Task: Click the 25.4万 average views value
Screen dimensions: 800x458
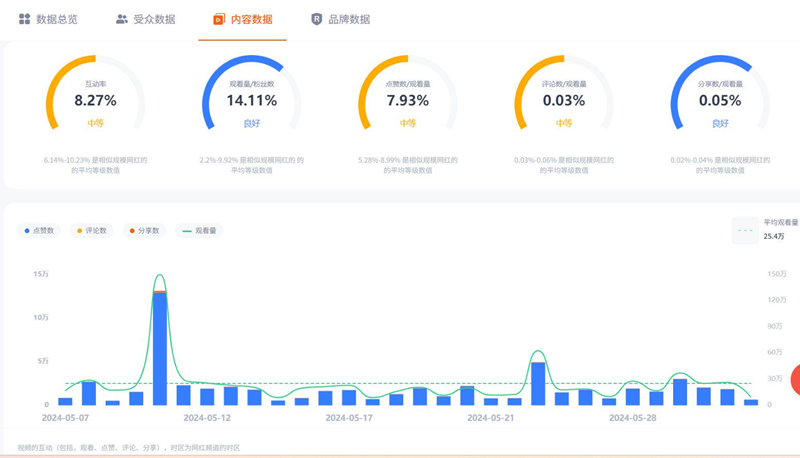Action: coord(774,237)
